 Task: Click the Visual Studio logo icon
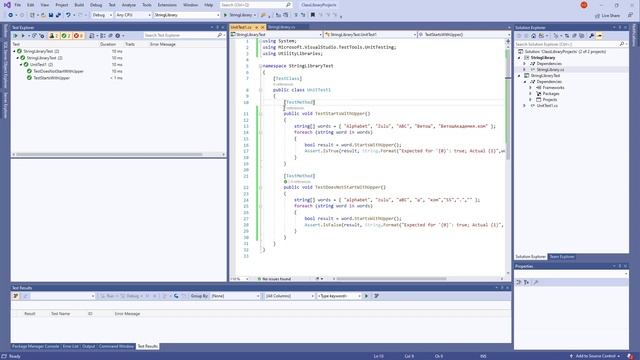click(7, 5)
